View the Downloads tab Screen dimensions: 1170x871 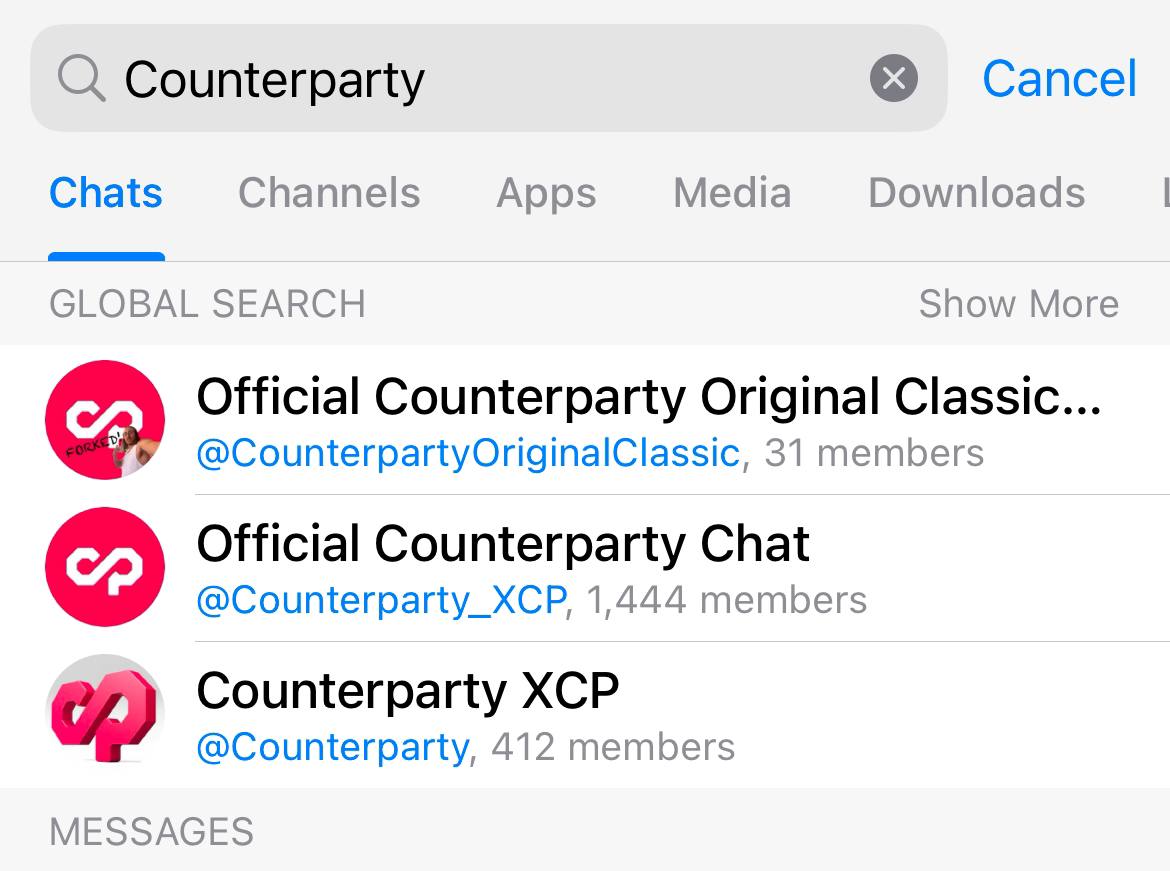976,193
